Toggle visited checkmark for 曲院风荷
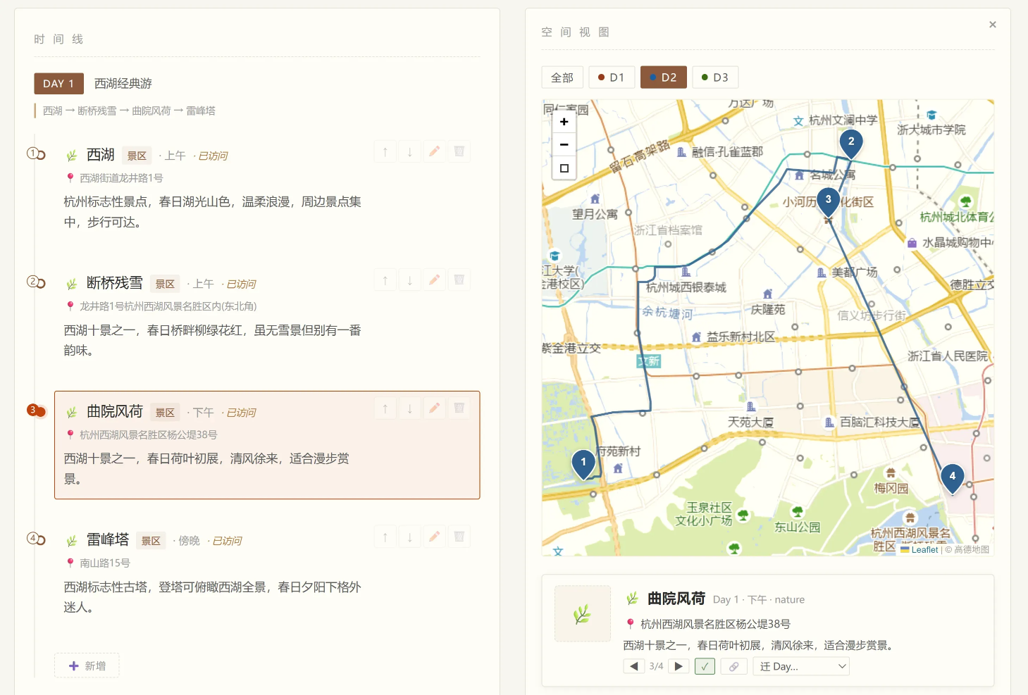The width and height of the screenshot is (1028, 695). (x=705, y=666)
